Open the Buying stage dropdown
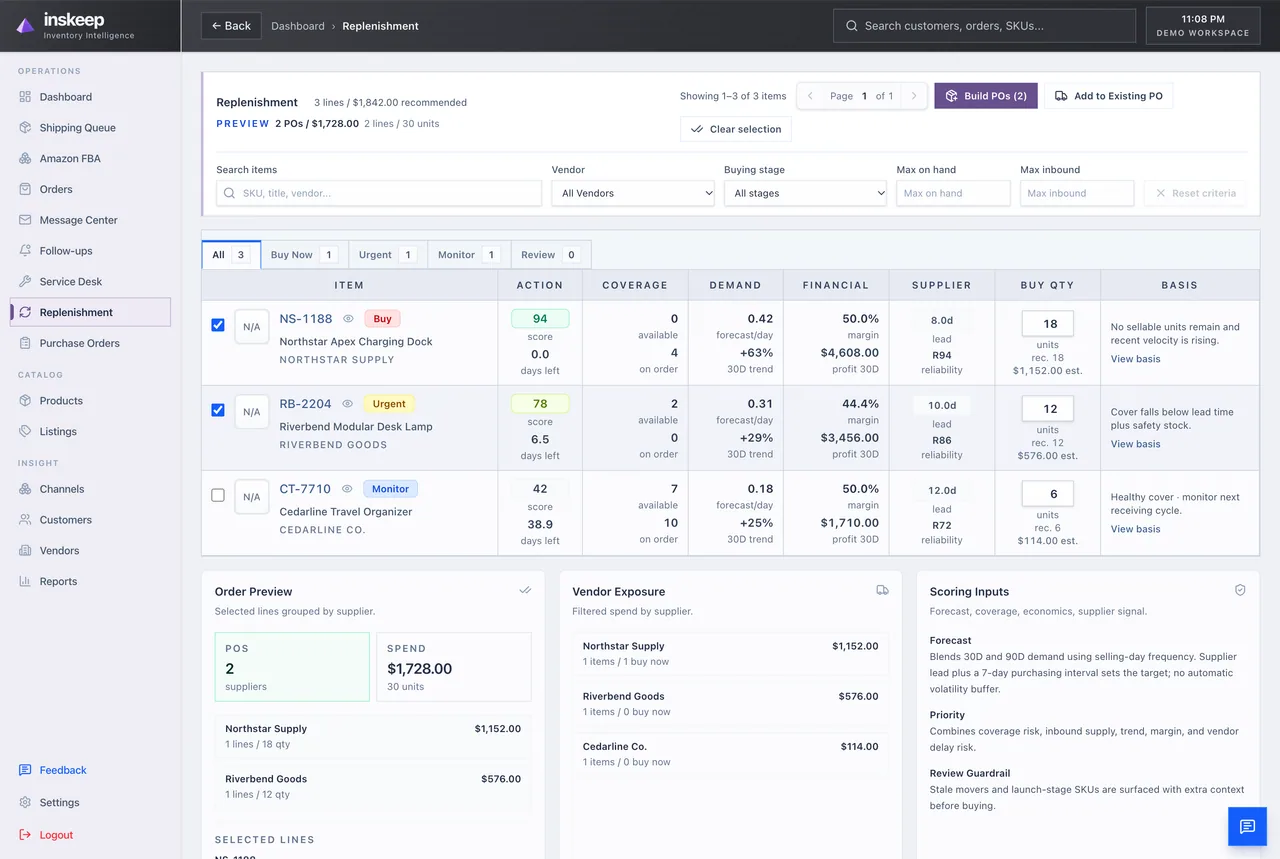This screenshot has height=859, width=1280. tap(805, 193)
